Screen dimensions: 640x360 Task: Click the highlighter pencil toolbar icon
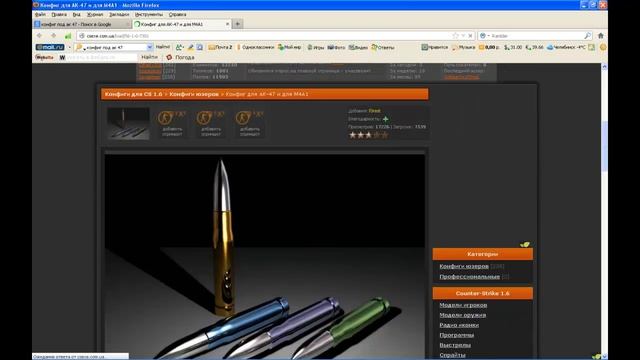(x=191, y=47)
